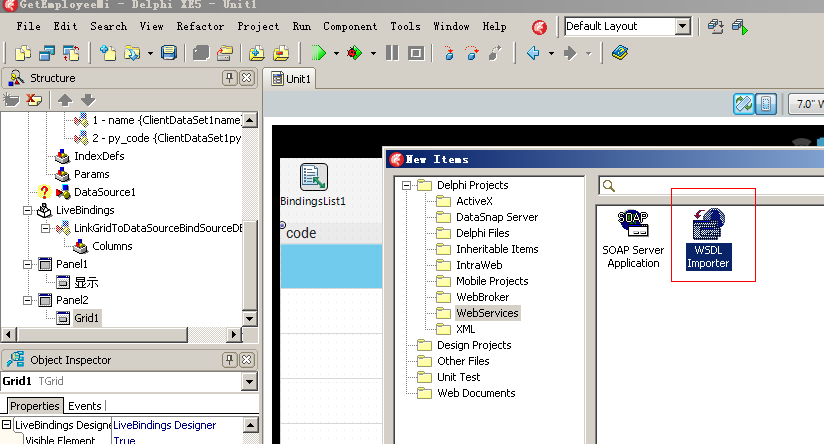Click Run with debugging bug icon
This screenshot has height=444, width=824.
[x=354, y=53]
